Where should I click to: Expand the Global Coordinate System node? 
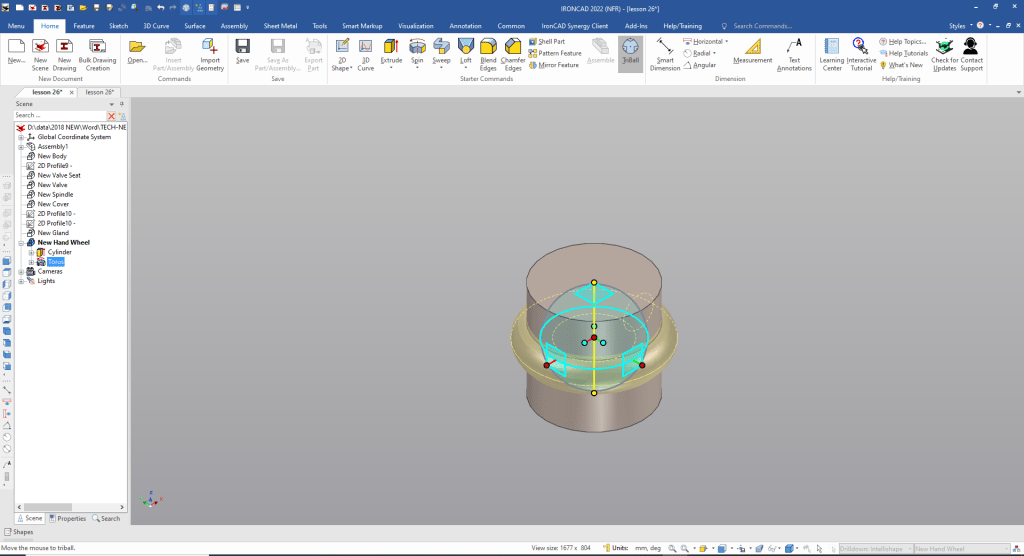click(x=21, y=137)
